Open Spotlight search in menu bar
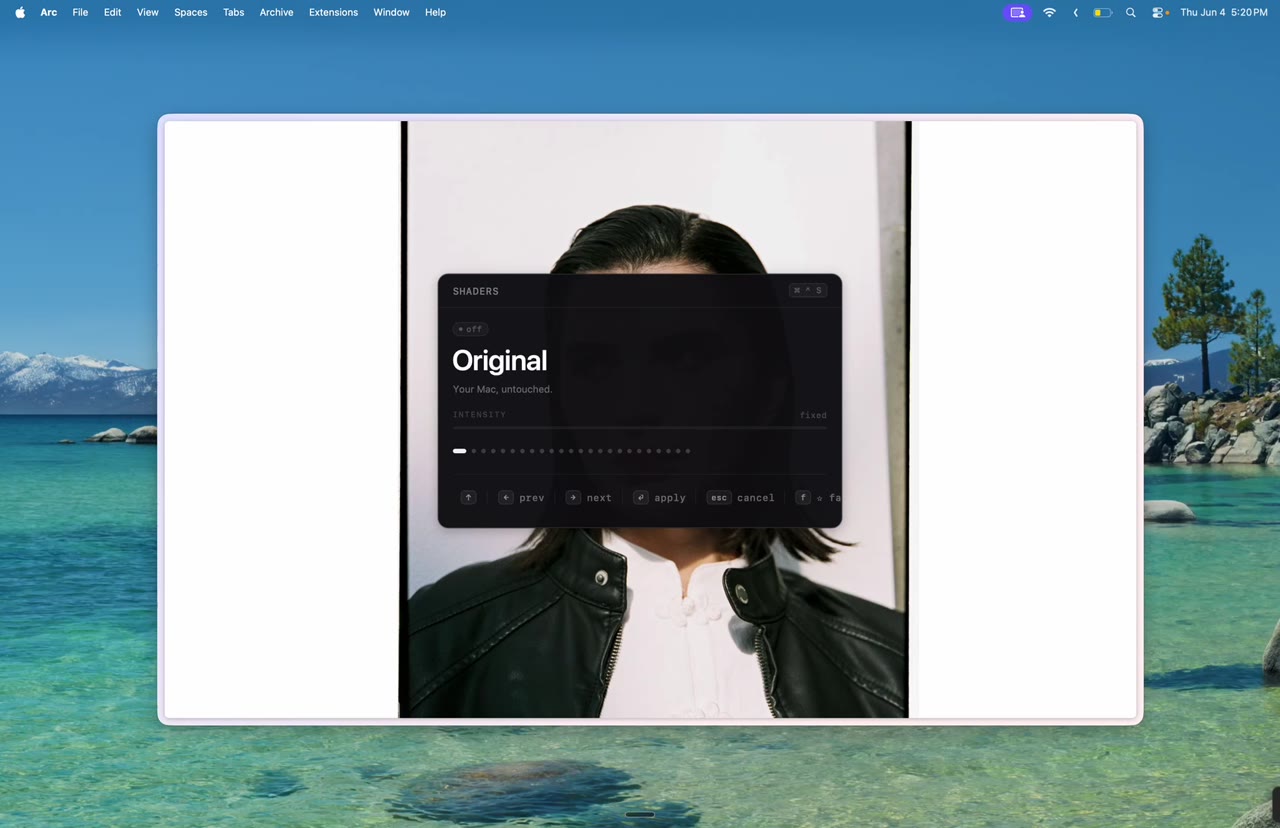Image resolution: width=1280 pixels, height=828 pixels. [x=1131, y=13]
